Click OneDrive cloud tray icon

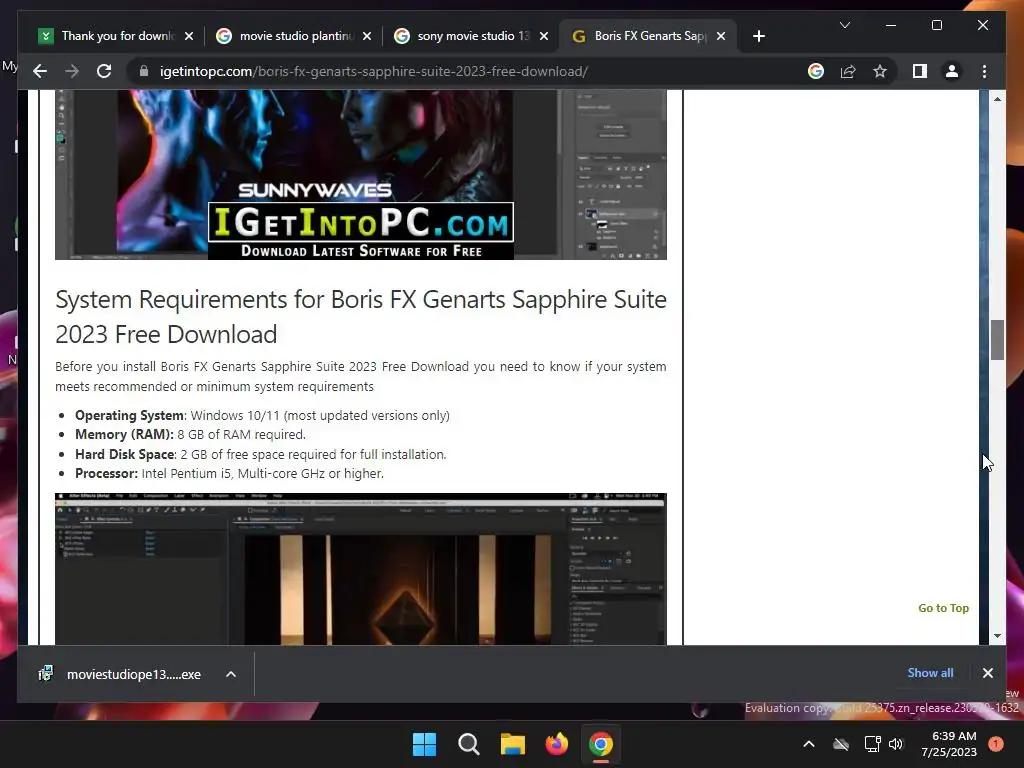[x=841, y=744]
